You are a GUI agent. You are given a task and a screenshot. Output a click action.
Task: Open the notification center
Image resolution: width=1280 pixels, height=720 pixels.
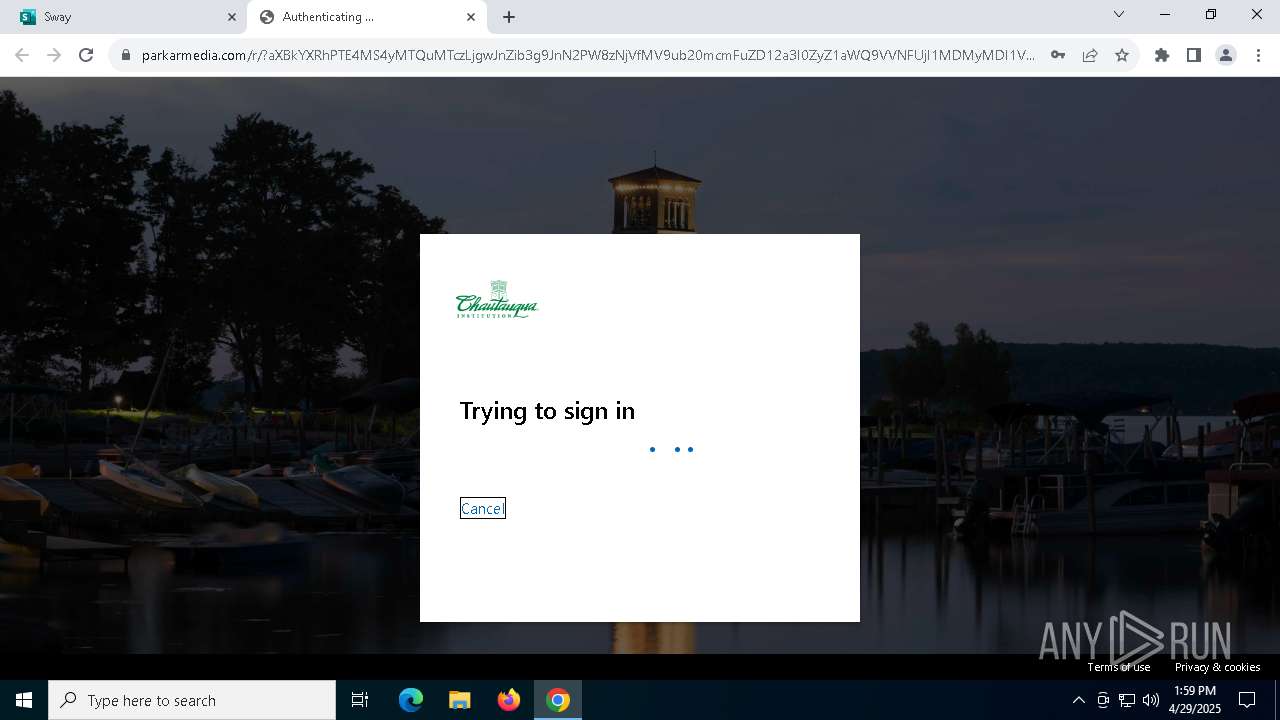pos(1247,700)
